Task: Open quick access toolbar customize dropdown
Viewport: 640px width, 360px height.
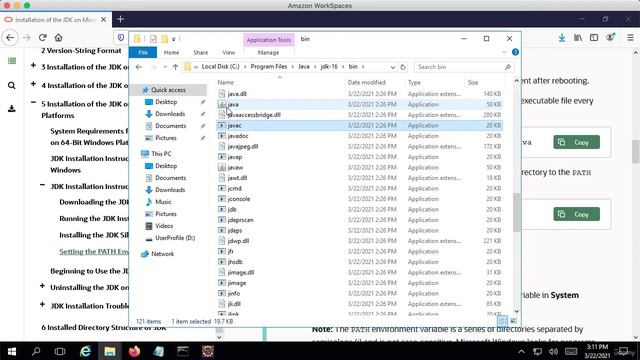Action: pos(174,39)
